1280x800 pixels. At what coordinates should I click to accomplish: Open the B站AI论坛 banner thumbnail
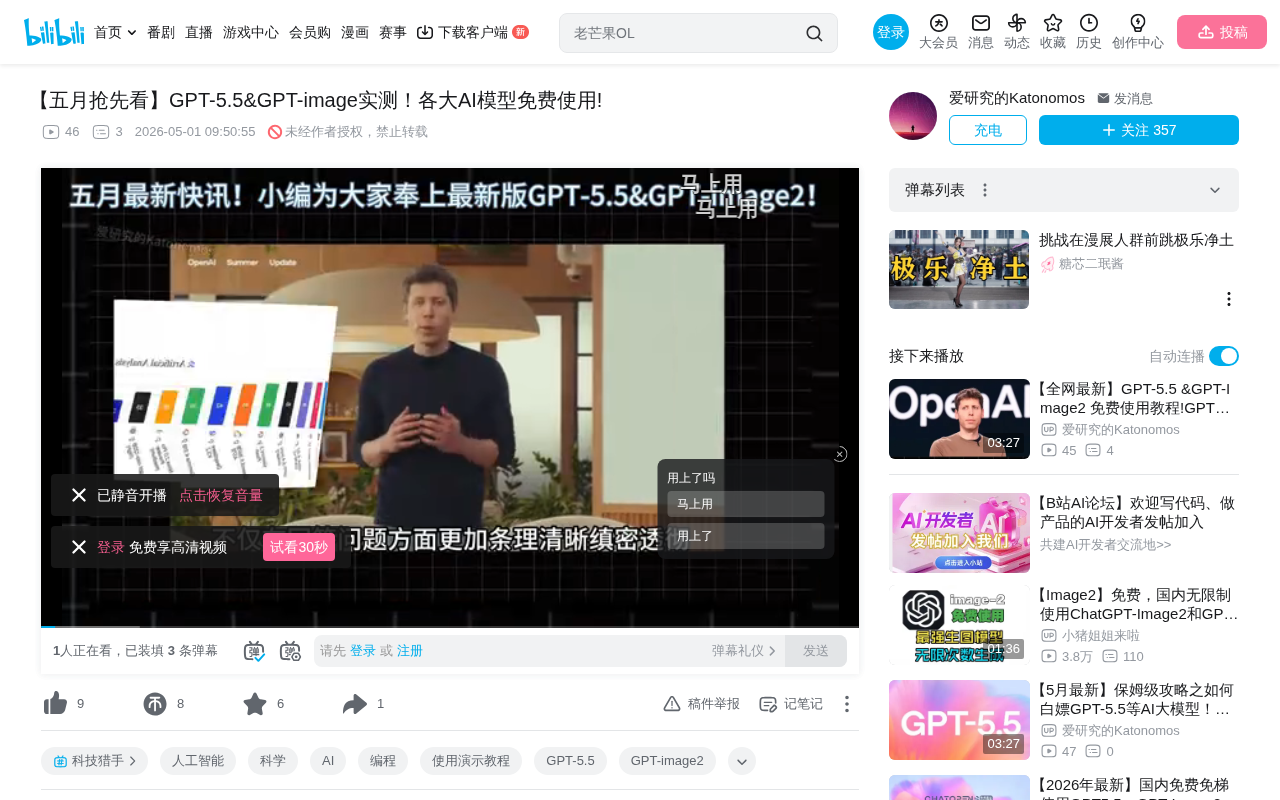tap(959, 533)
